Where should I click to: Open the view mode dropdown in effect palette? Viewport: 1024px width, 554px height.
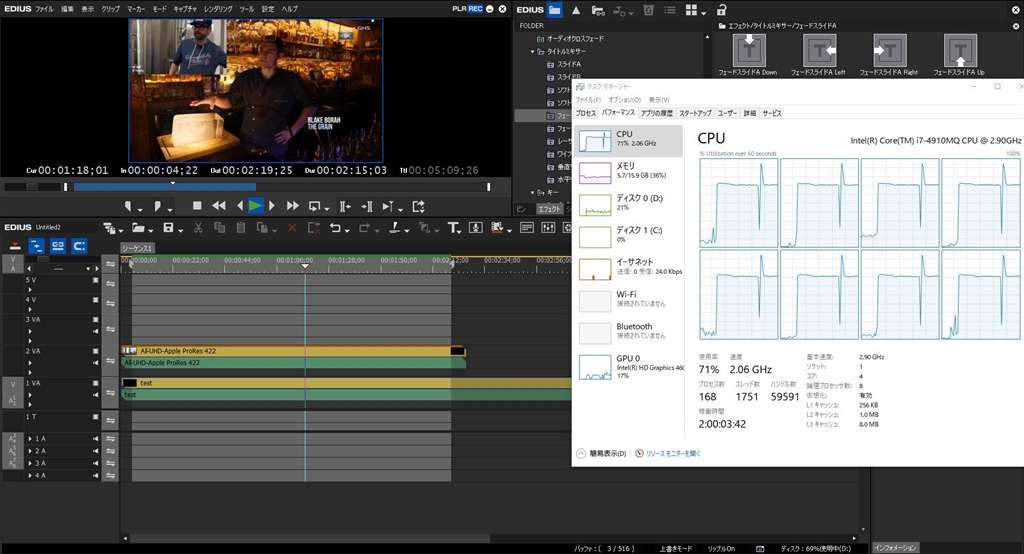tap(694, 10)
